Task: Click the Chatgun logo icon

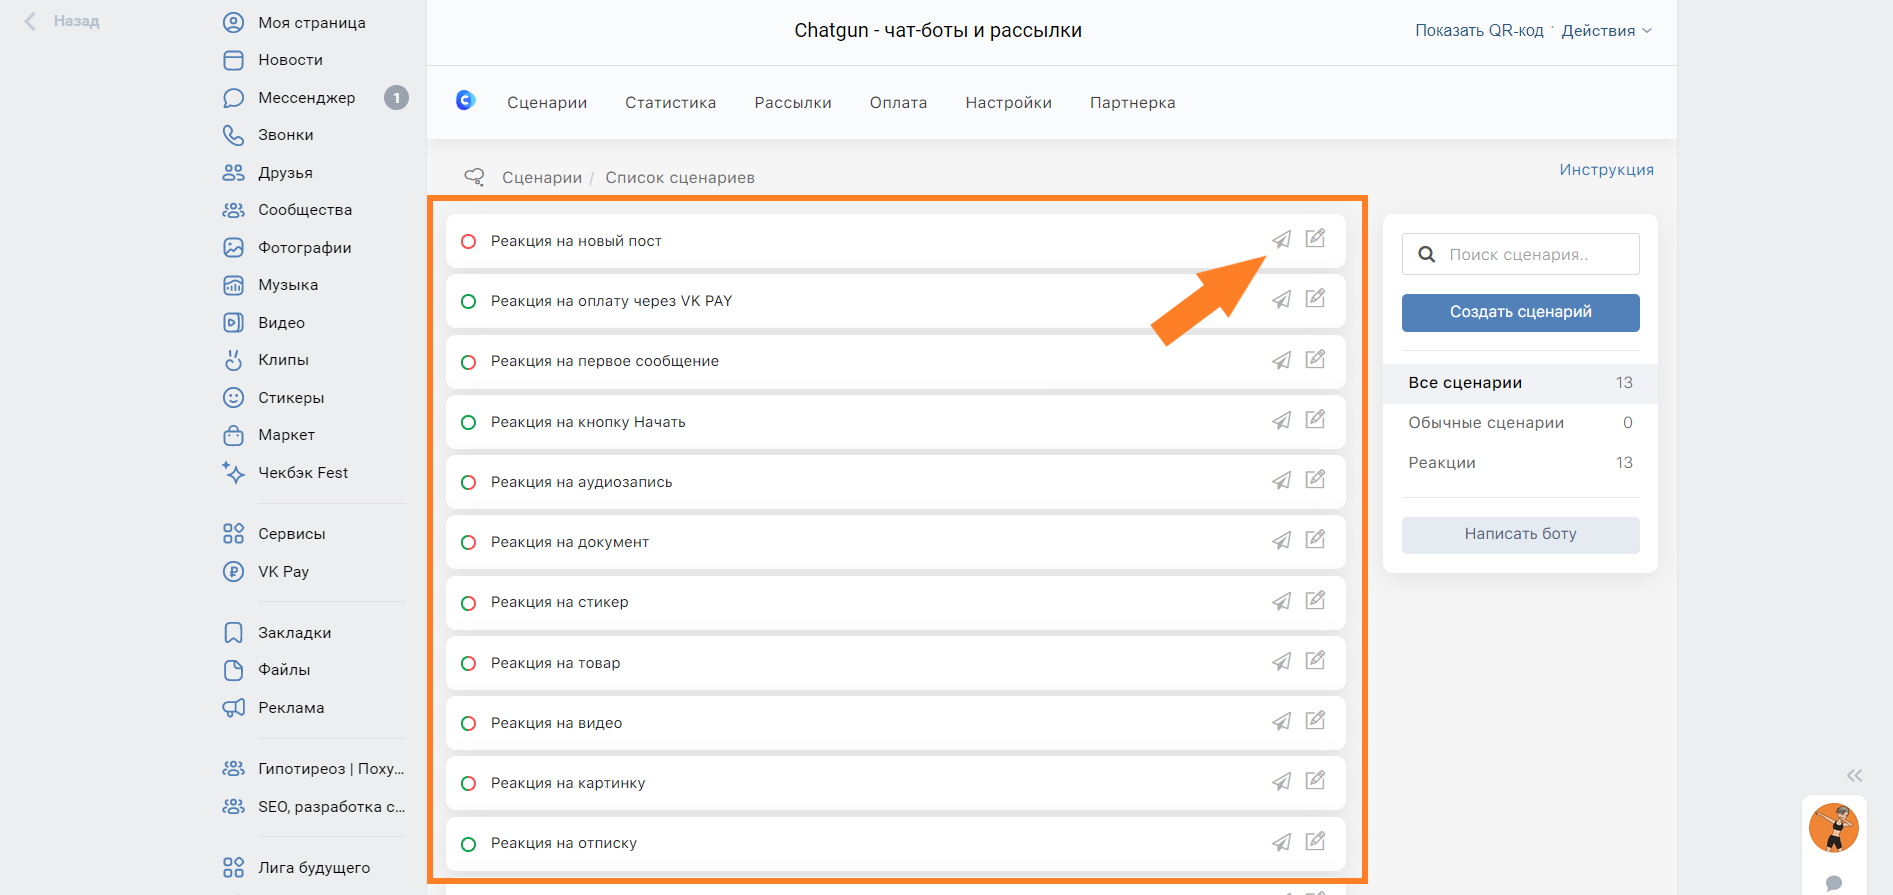Action: [465, 100]
